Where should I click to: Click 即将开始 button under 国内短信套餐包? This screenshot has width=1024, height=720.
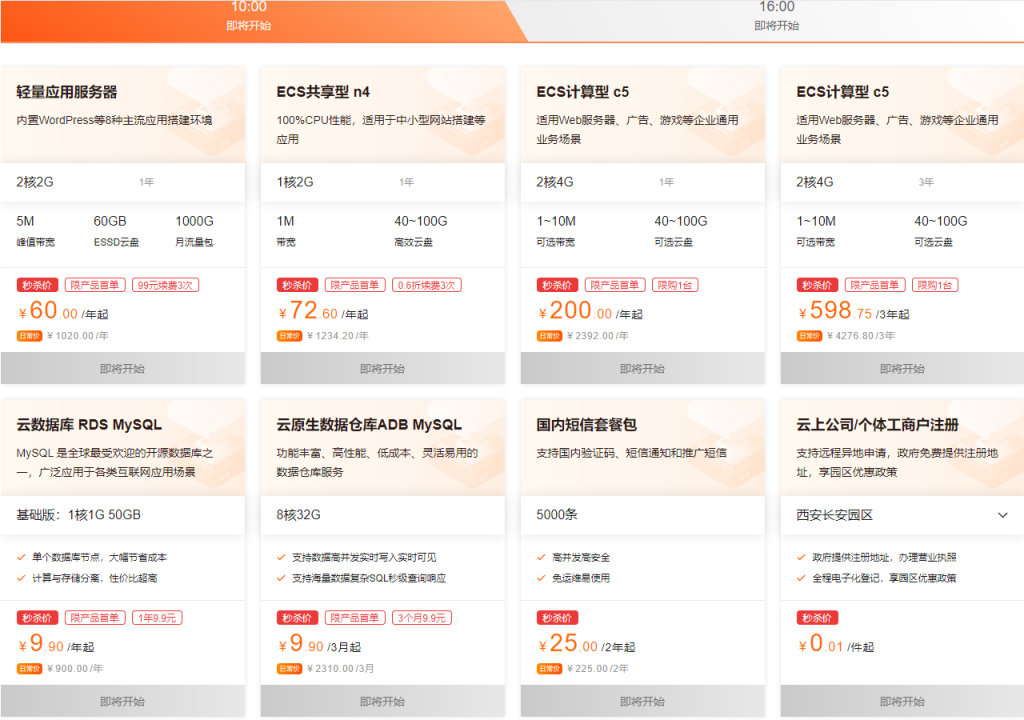click(643, 701)
